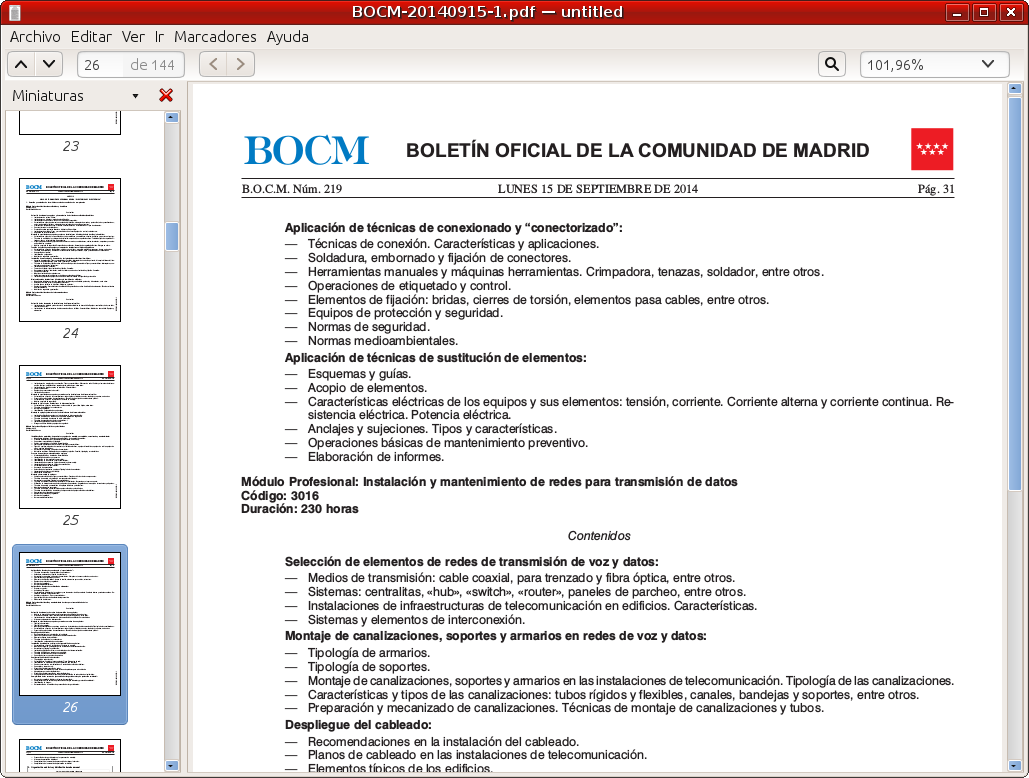This screenshot has width=1029, height=778.
Task: Open the search magnifier tool
Action: pos(831,65)
